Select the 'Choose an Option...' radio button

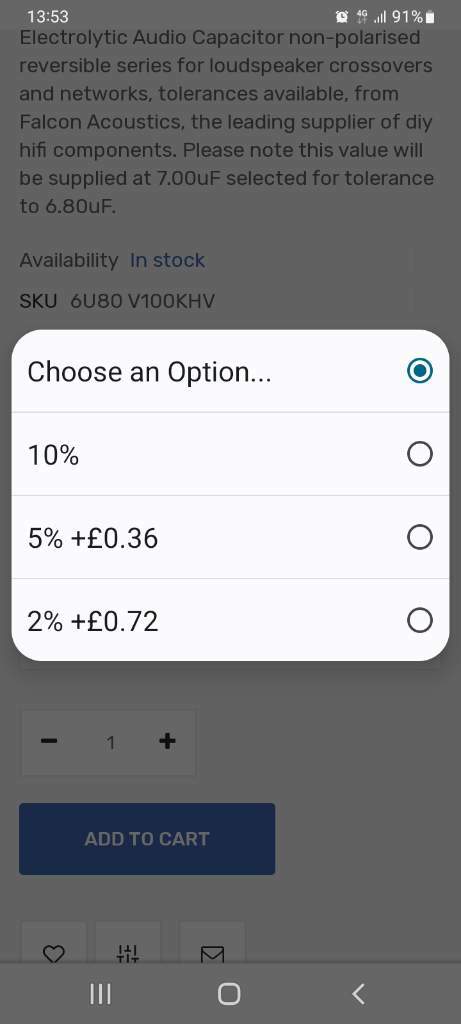click(419, 371)
